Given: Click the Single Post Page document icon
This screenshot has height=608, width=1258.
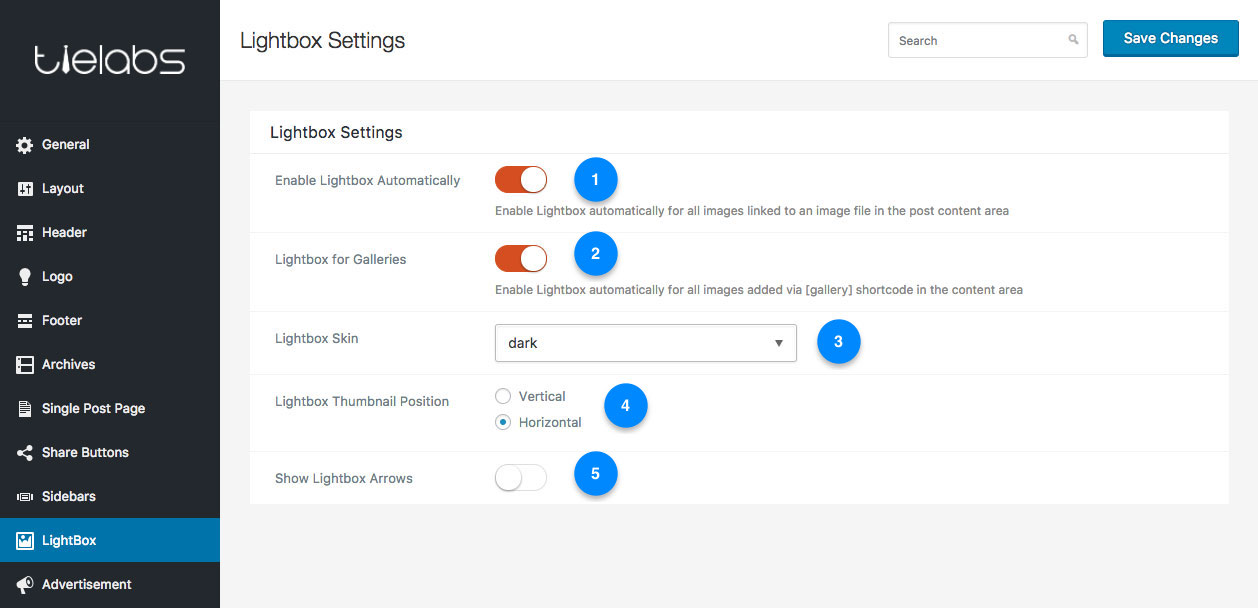Looking at the screenshot, I should click(x=25, y=409).
